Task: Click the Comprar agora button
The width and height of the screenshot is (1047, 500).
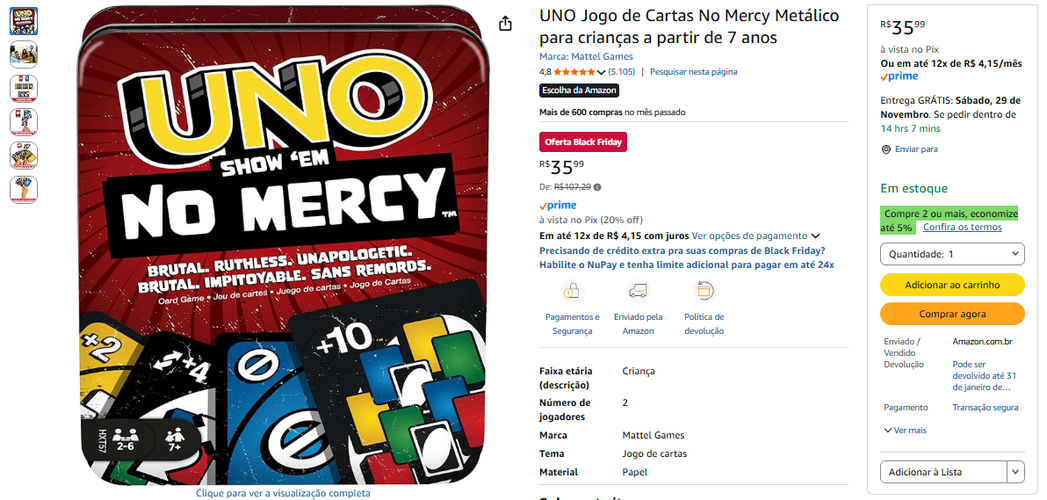Action: click(x=952, y=314)
